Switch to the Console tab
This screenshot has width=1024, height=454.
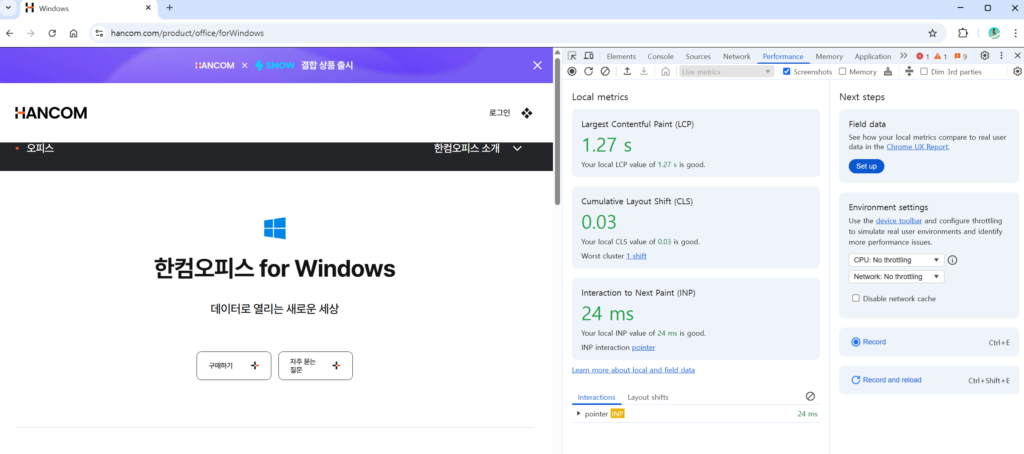click(x=660, y=56)
